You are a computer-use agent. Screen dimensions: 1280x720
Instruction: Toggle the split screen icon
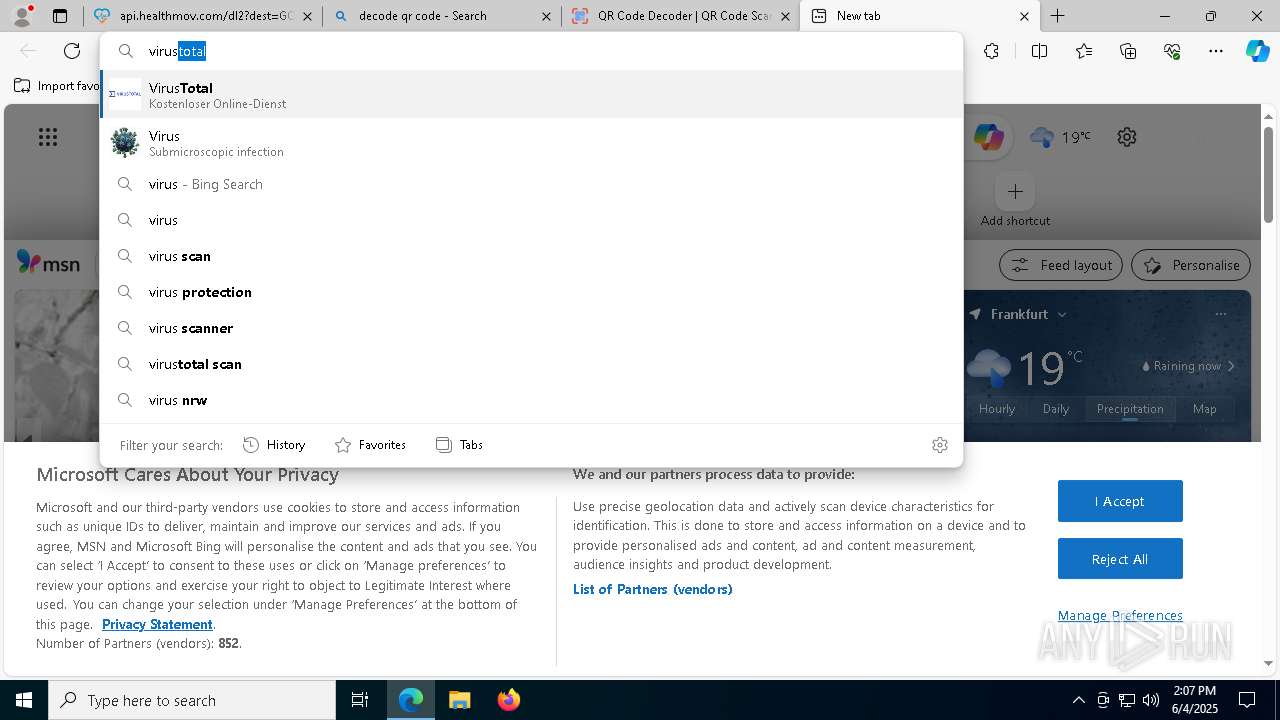[1039, 51]
